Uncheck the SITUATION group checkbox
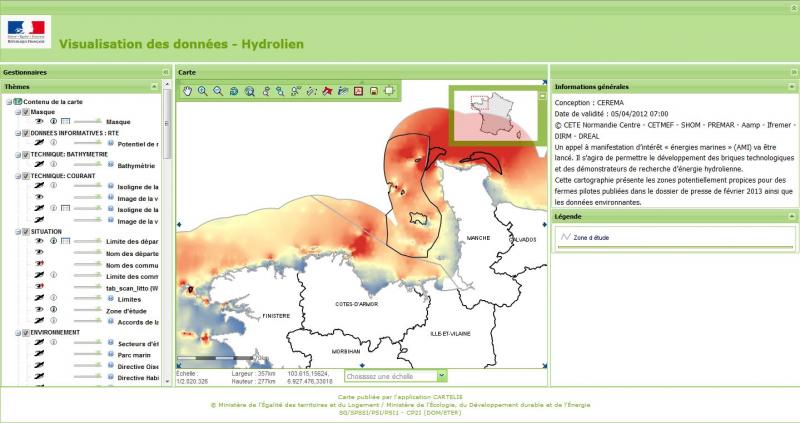The image size is (800, 423). point(26,231)
